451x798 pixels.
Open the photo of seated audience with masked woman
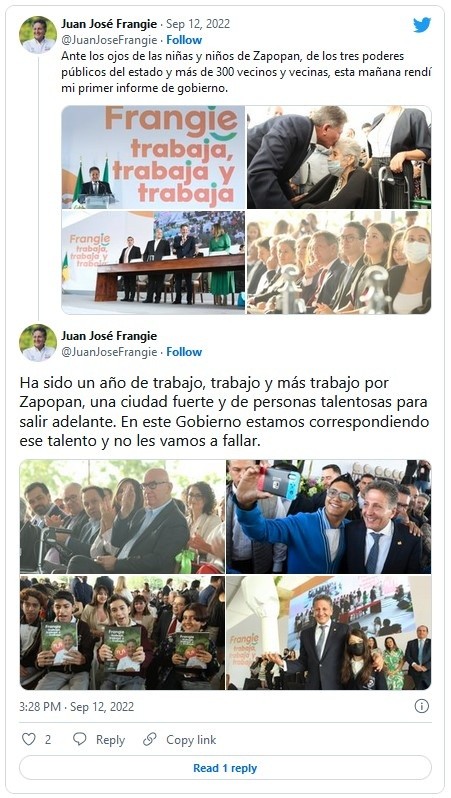339,263
